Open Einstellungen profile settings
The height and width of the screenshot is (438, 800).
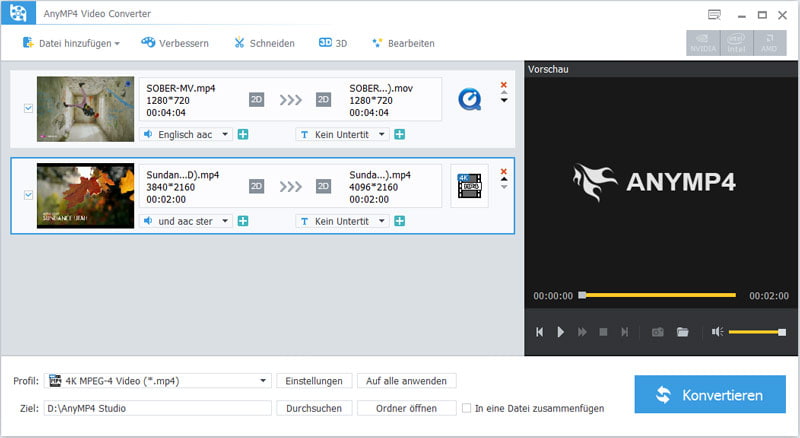click(314, 381)
